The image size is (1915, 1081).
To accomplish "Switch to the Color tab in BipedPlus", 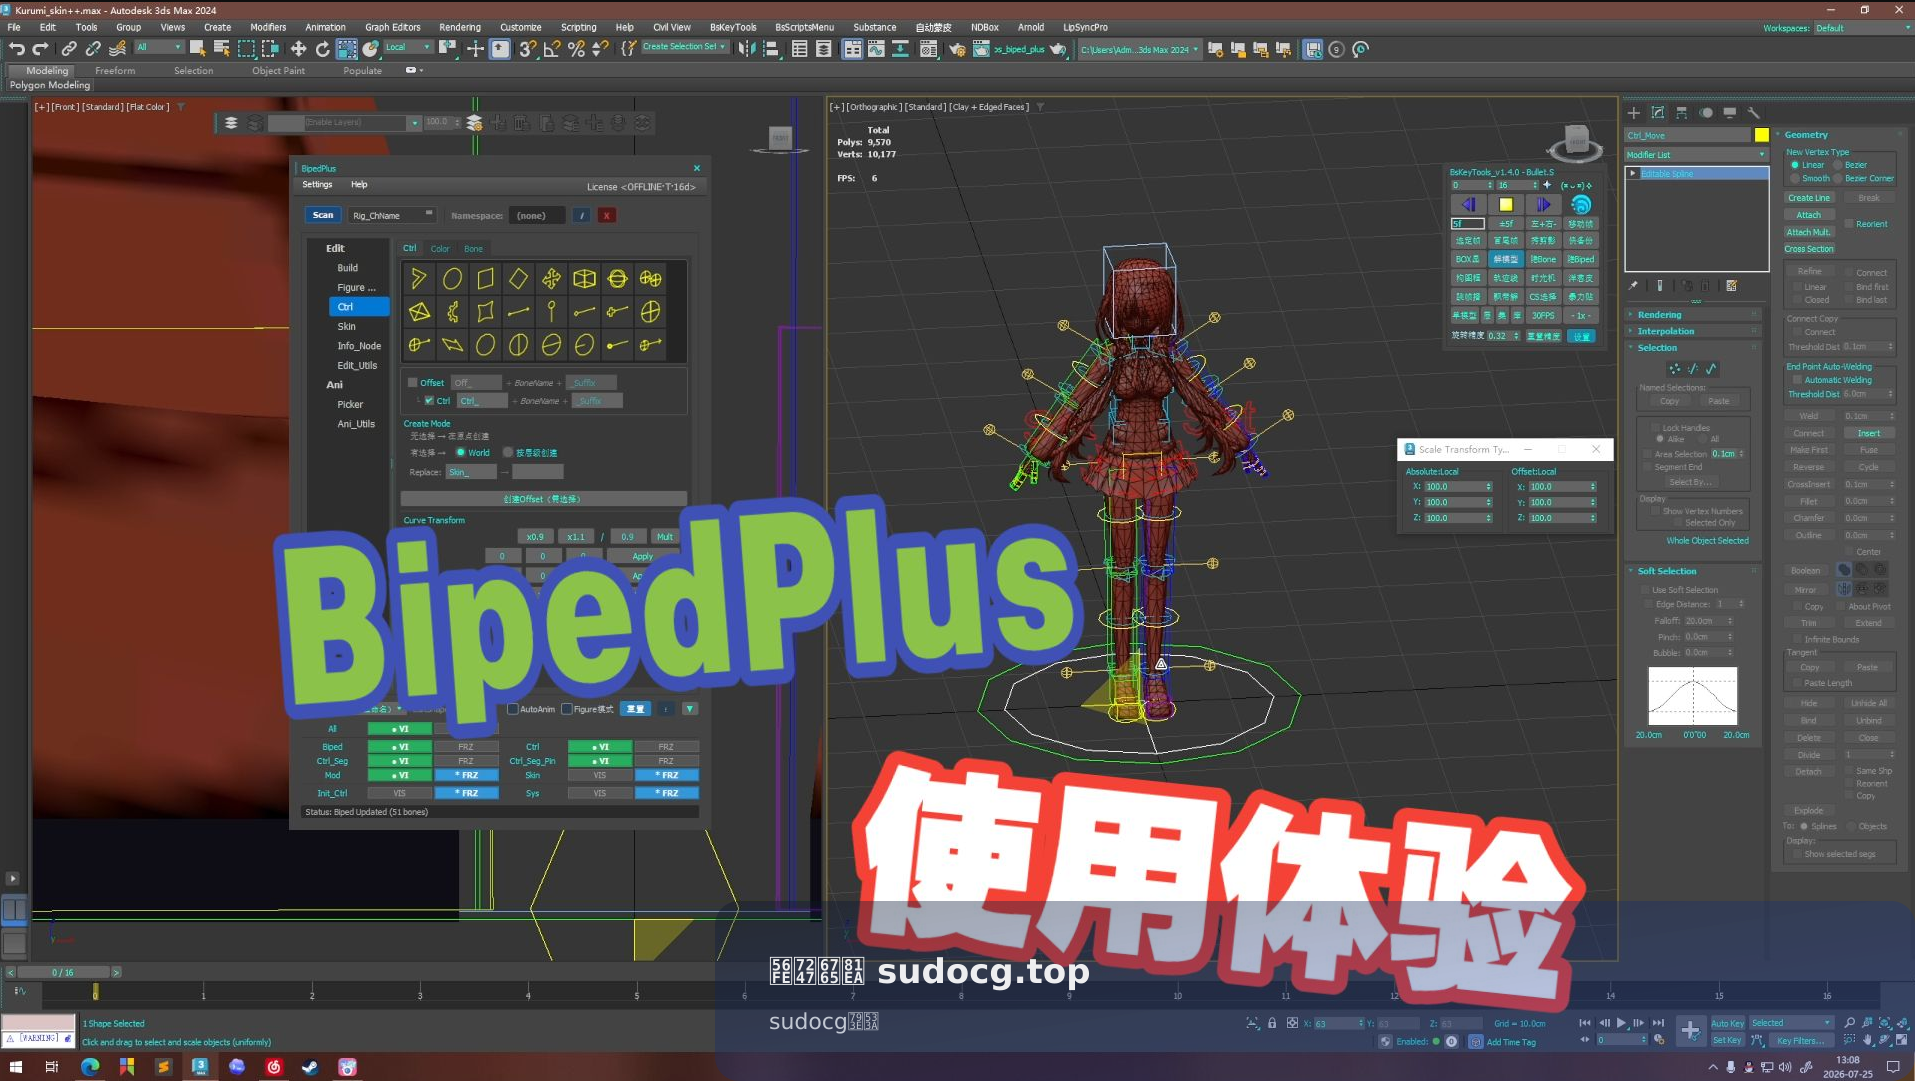I will click(440, 248).
